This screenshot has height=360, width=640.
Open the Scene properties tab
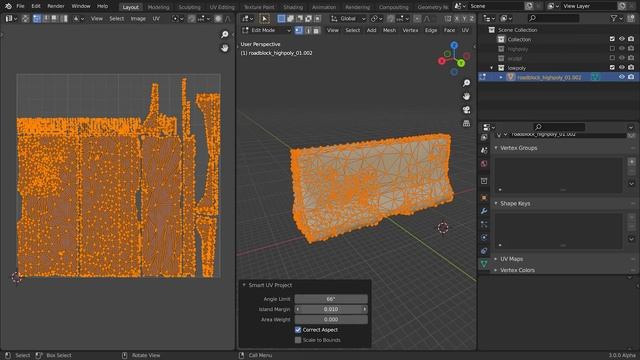pyautogui.click(x=484, y=151)
